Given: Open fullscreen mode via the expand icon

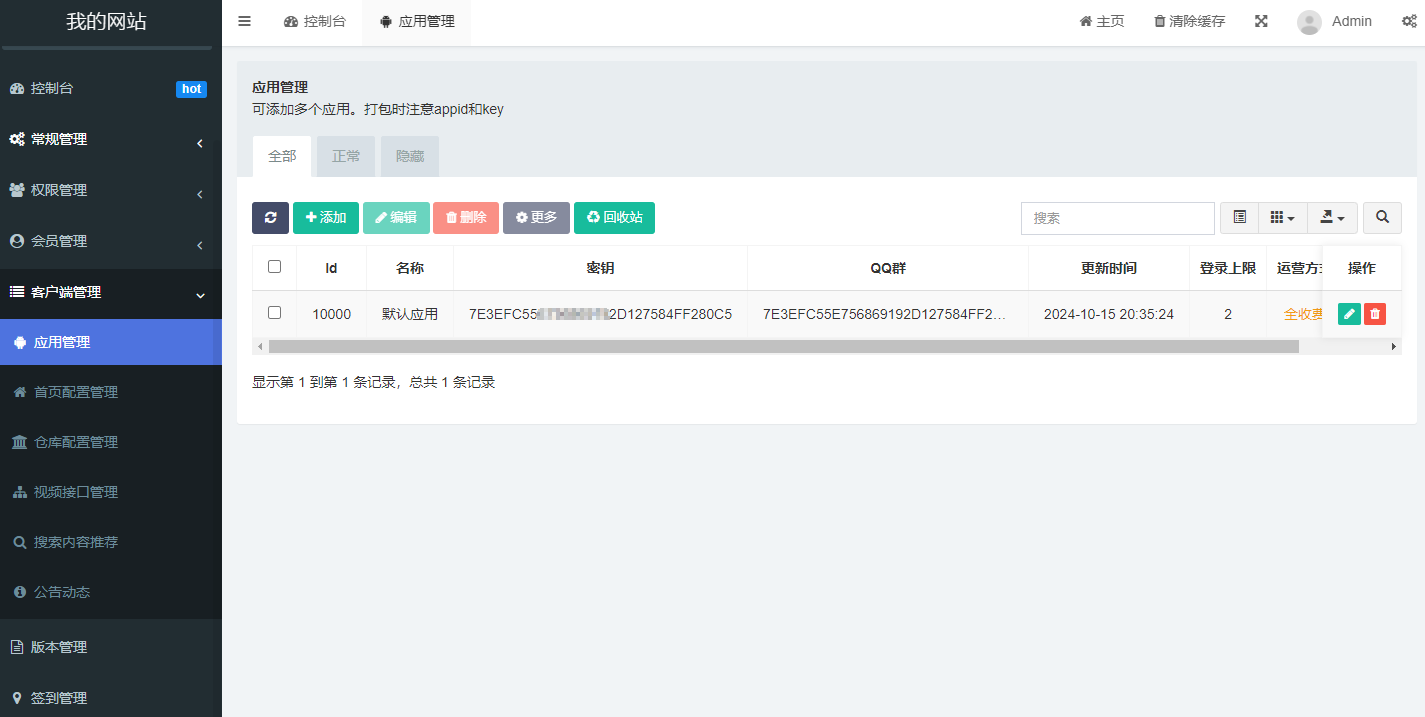Looking at the screenshot, I should click(1261, 20).
